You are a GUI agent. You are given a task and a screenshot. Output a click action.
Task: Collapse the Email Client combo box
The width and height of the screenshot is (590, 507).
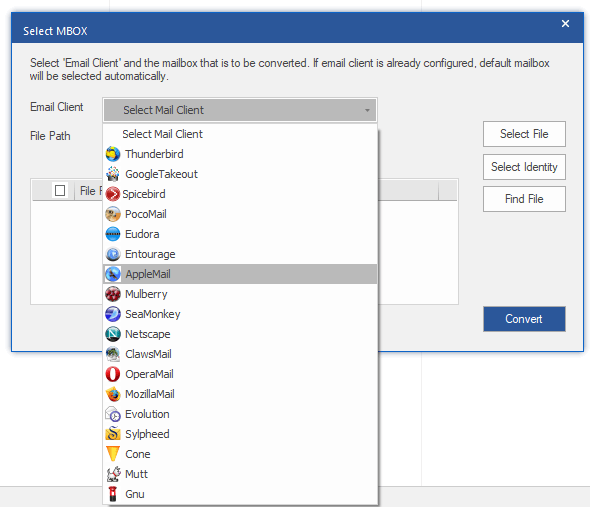tap(240, 110)
